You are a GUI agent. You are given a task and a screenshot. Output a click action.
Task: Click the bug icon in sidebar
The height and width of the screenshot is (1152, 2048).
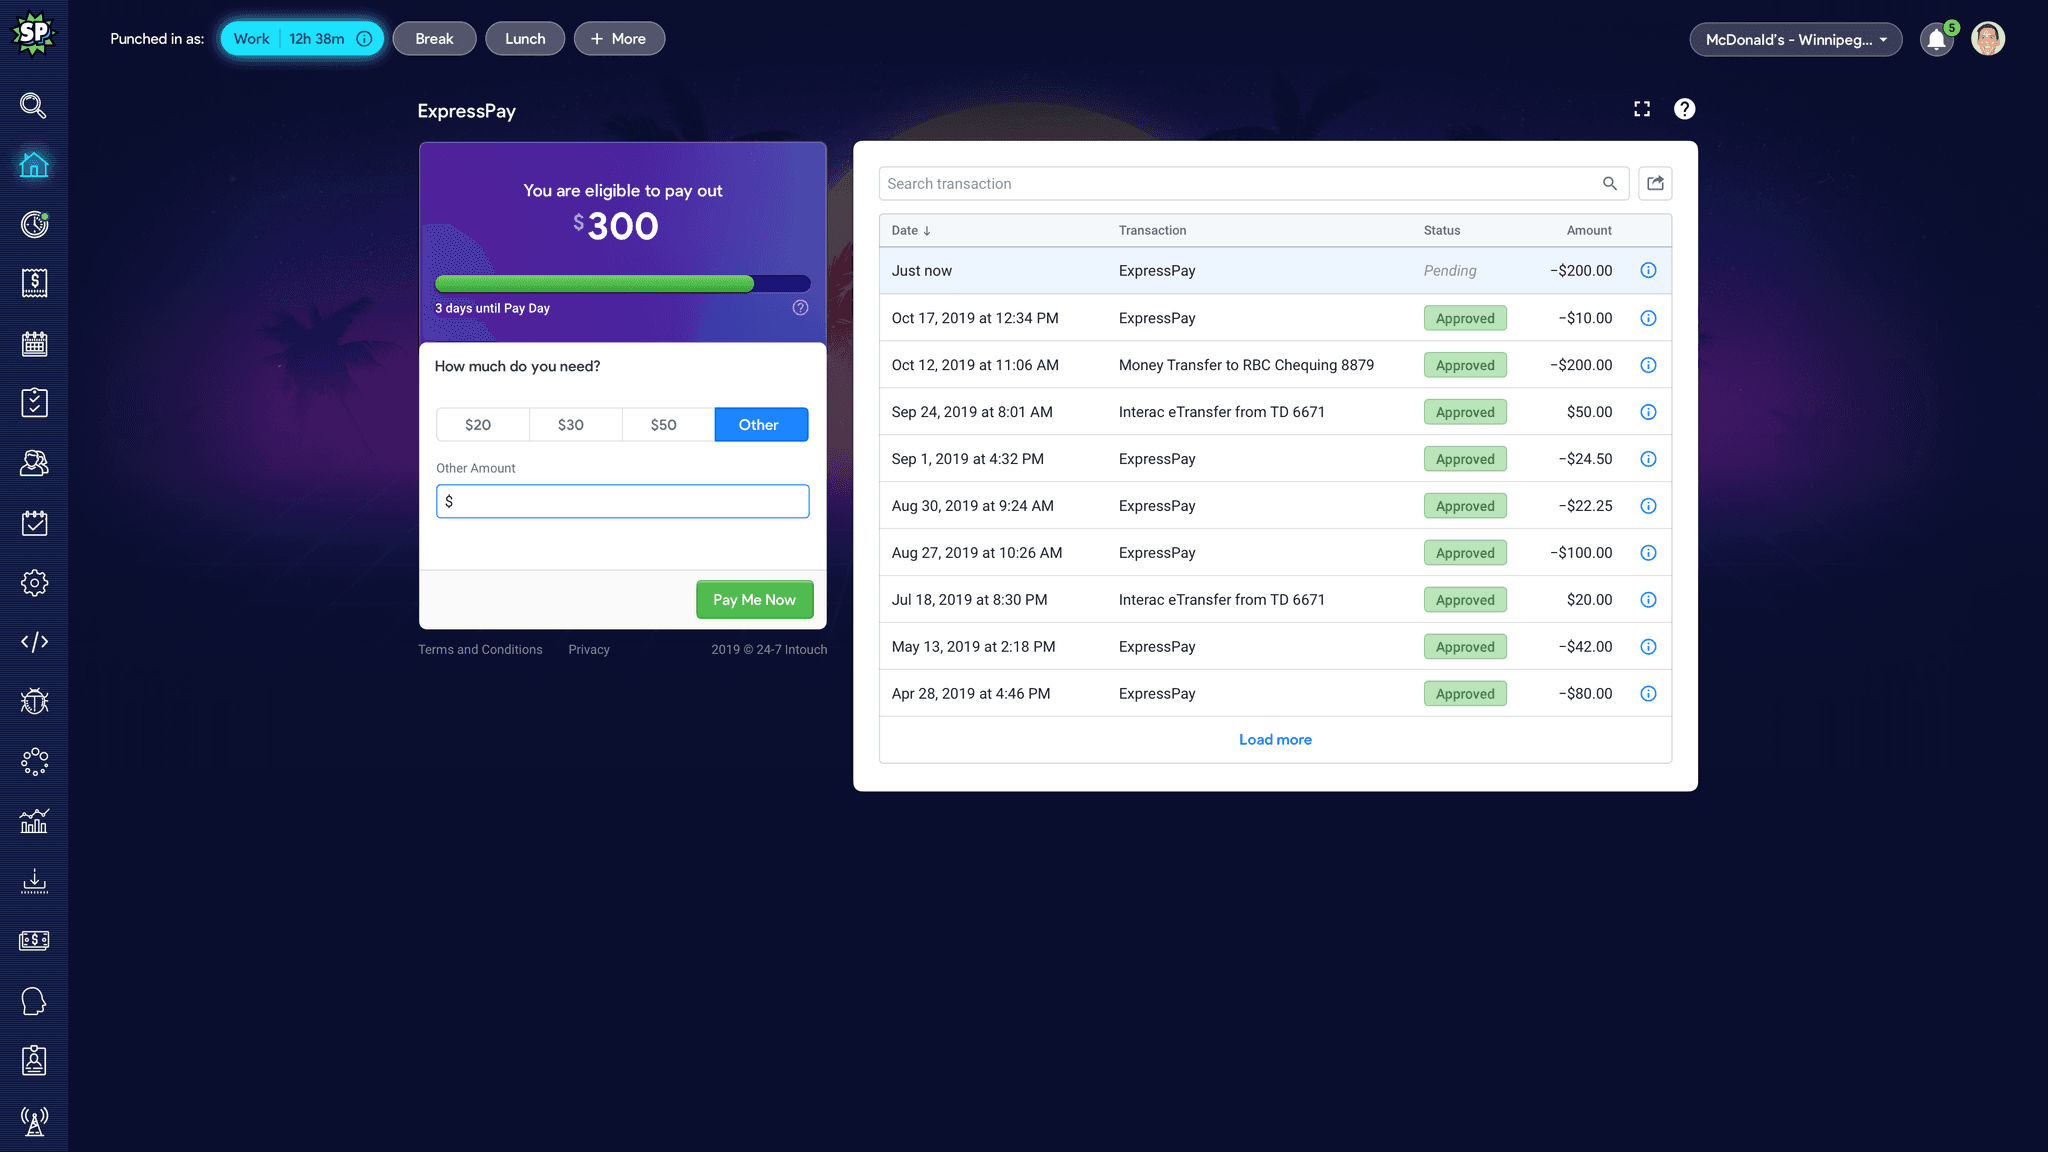pos(34,702)
